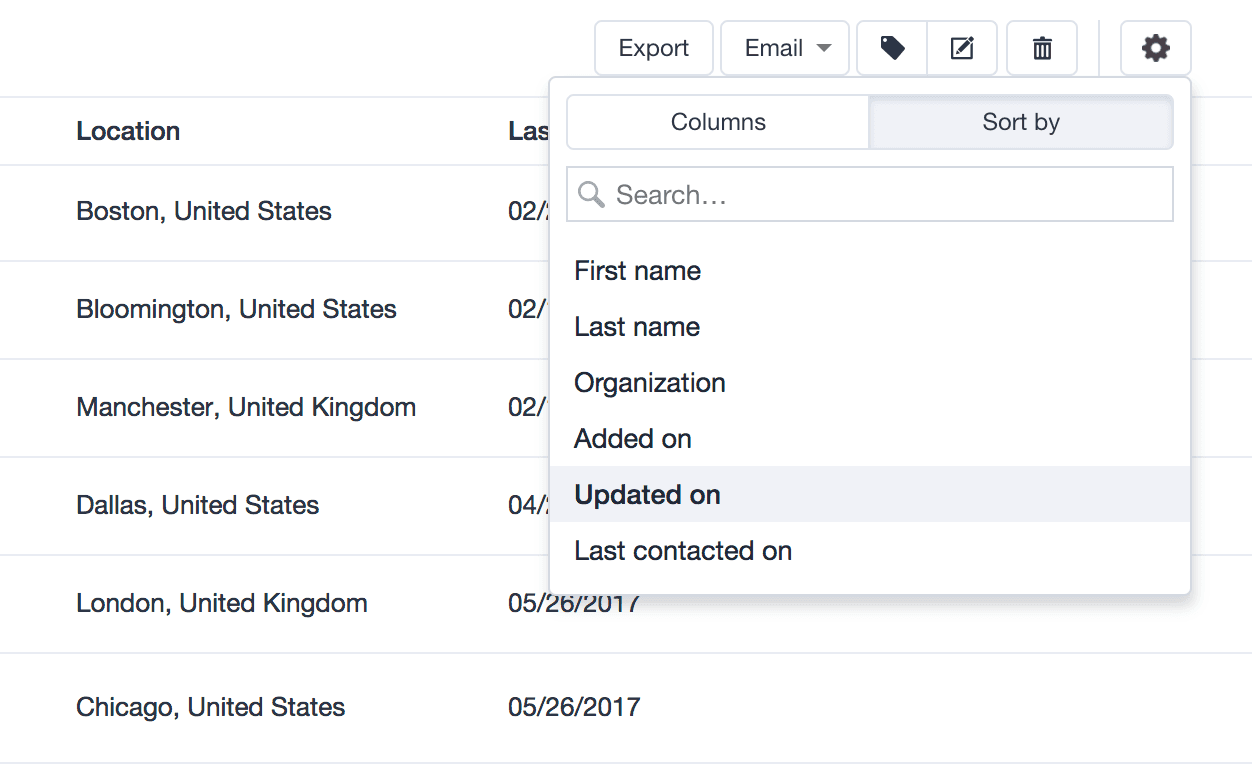Switch to the Sort by tab
The image size is (1252, 776).
pos(1021,122)
